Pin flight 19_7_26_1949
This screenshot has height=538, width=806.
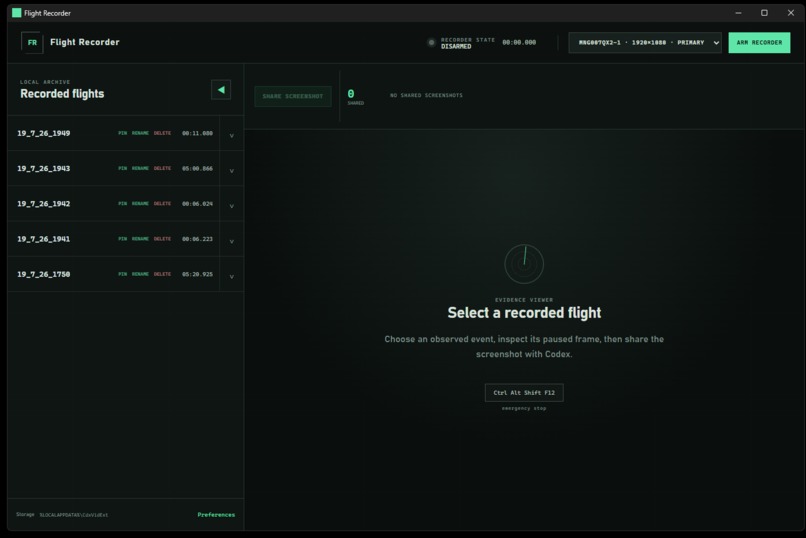coord(122,133)
